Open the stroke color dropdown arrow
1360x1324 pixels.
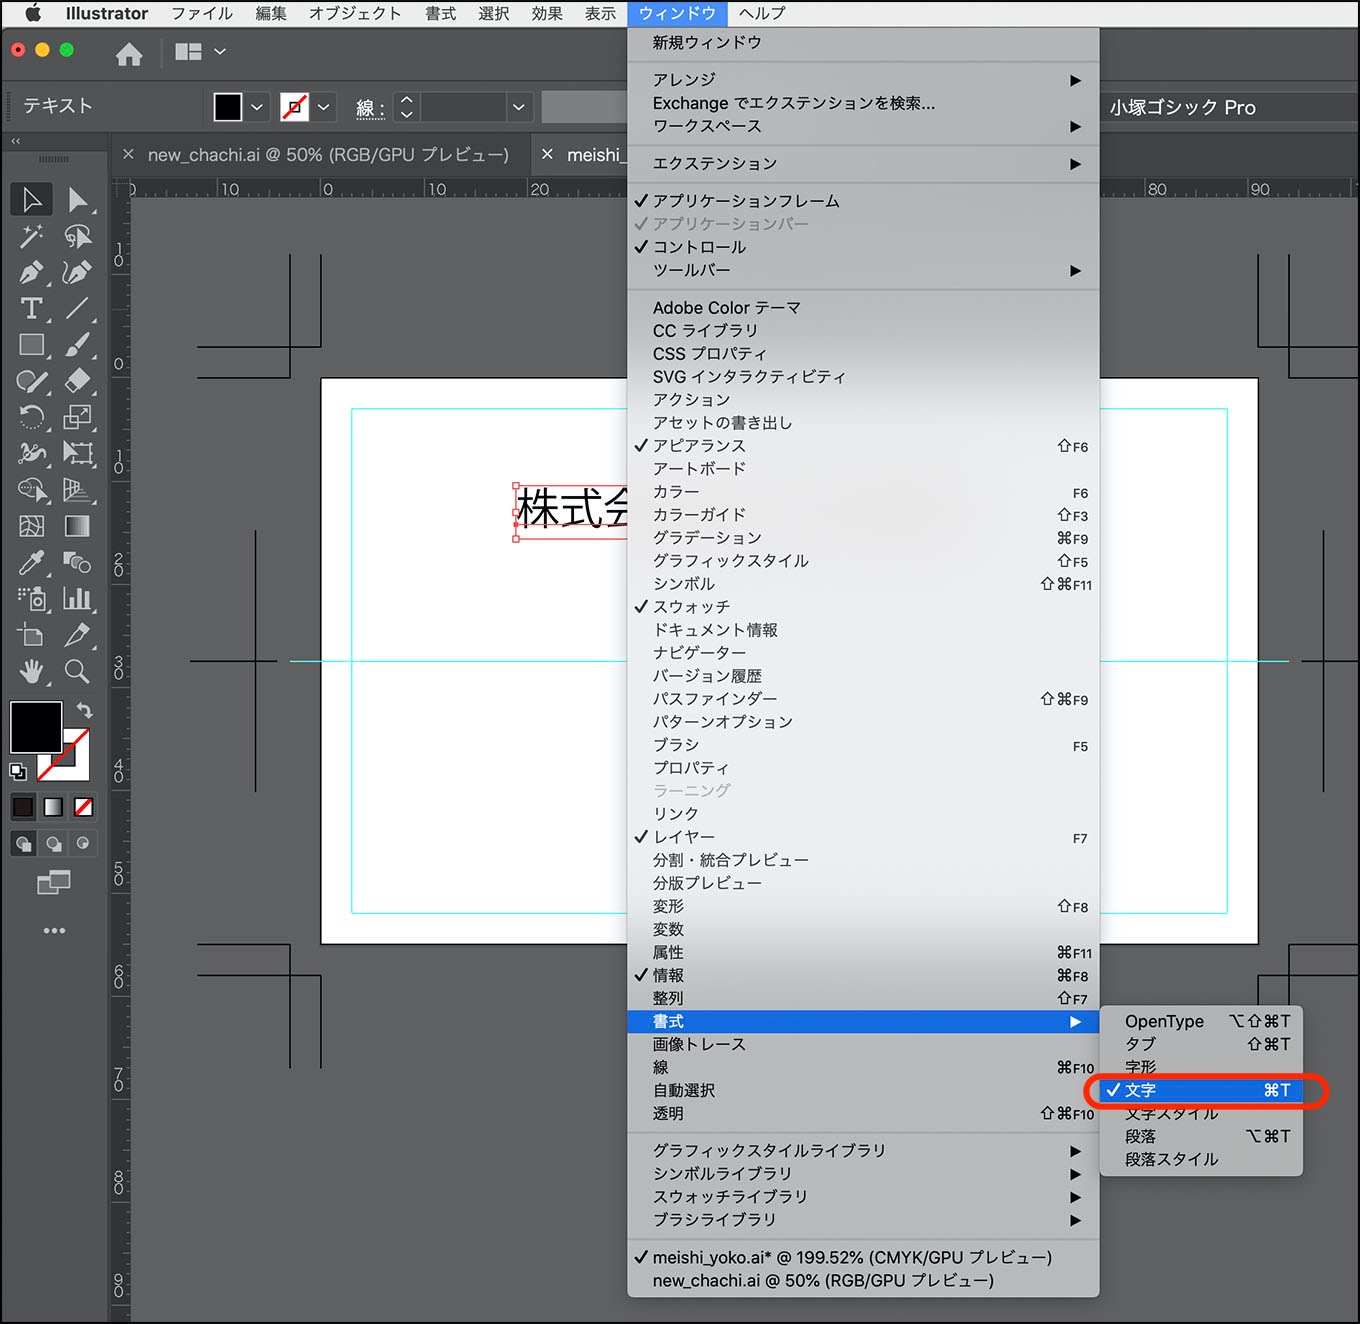pos(323,107)
